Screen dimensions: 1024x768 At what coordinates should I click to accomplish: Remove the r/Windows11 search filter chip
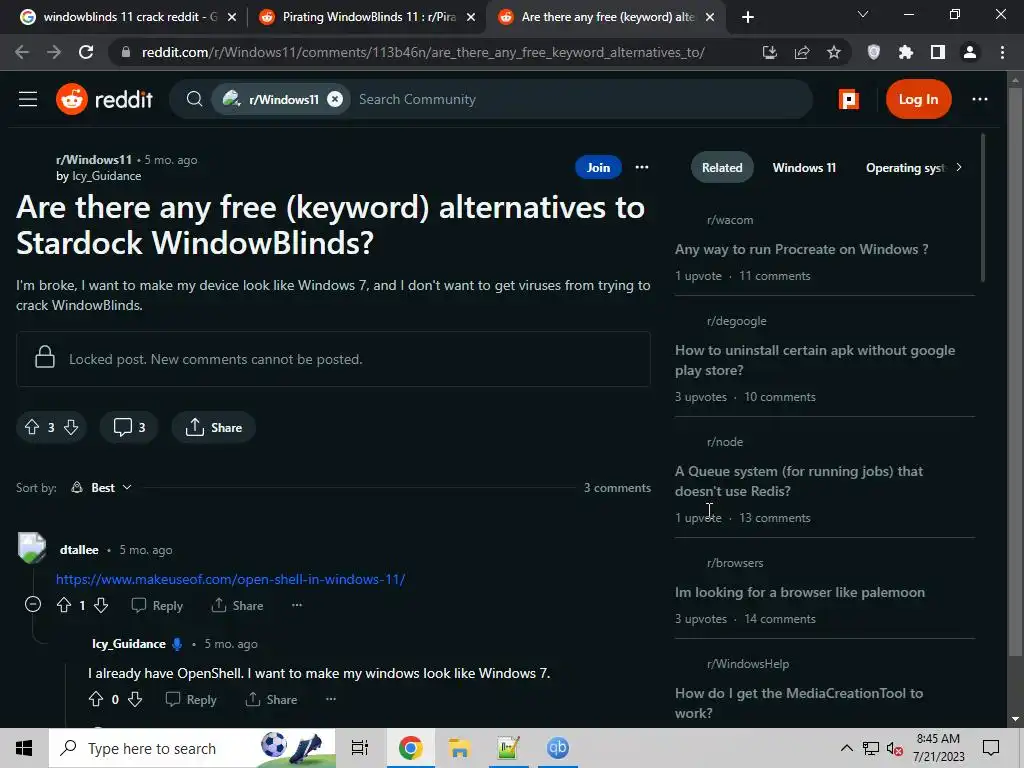[335, 99]
